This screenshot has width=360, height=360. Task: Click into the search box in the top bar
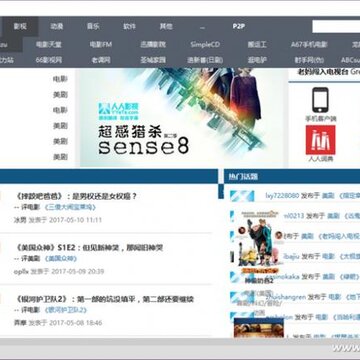336,27
